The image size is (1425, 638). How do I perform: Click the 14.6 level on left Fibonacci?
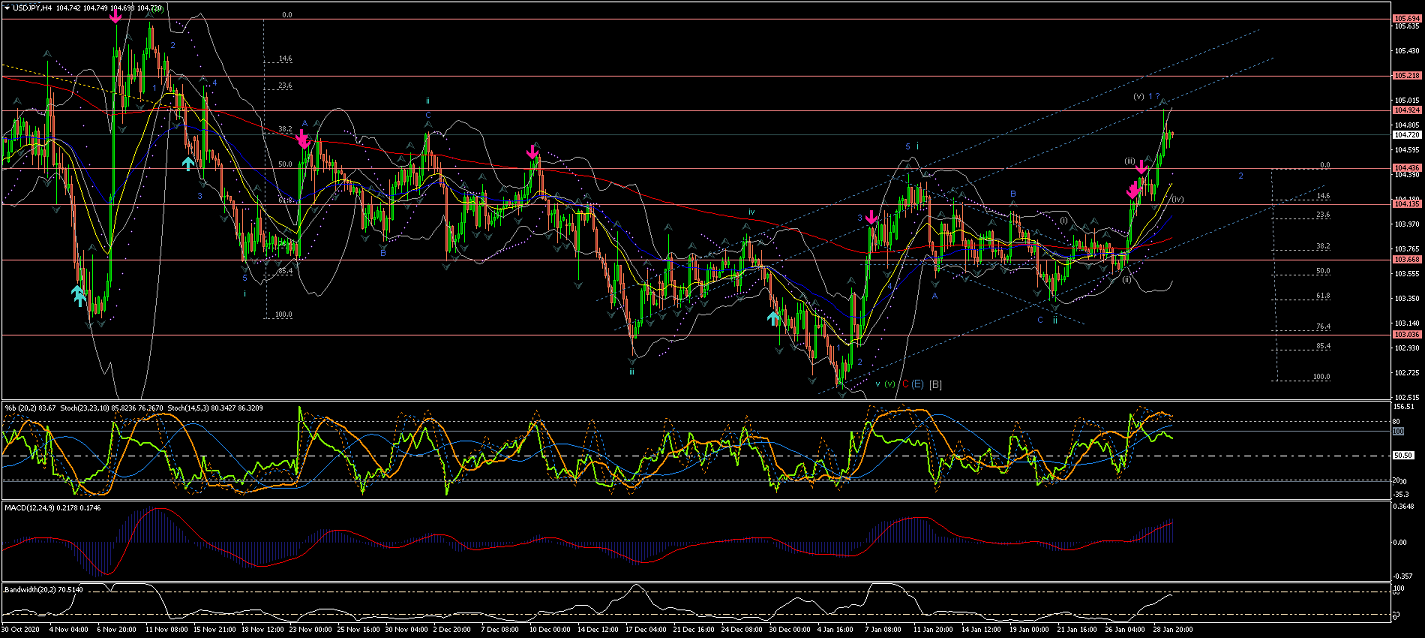[x=285, y=59]
